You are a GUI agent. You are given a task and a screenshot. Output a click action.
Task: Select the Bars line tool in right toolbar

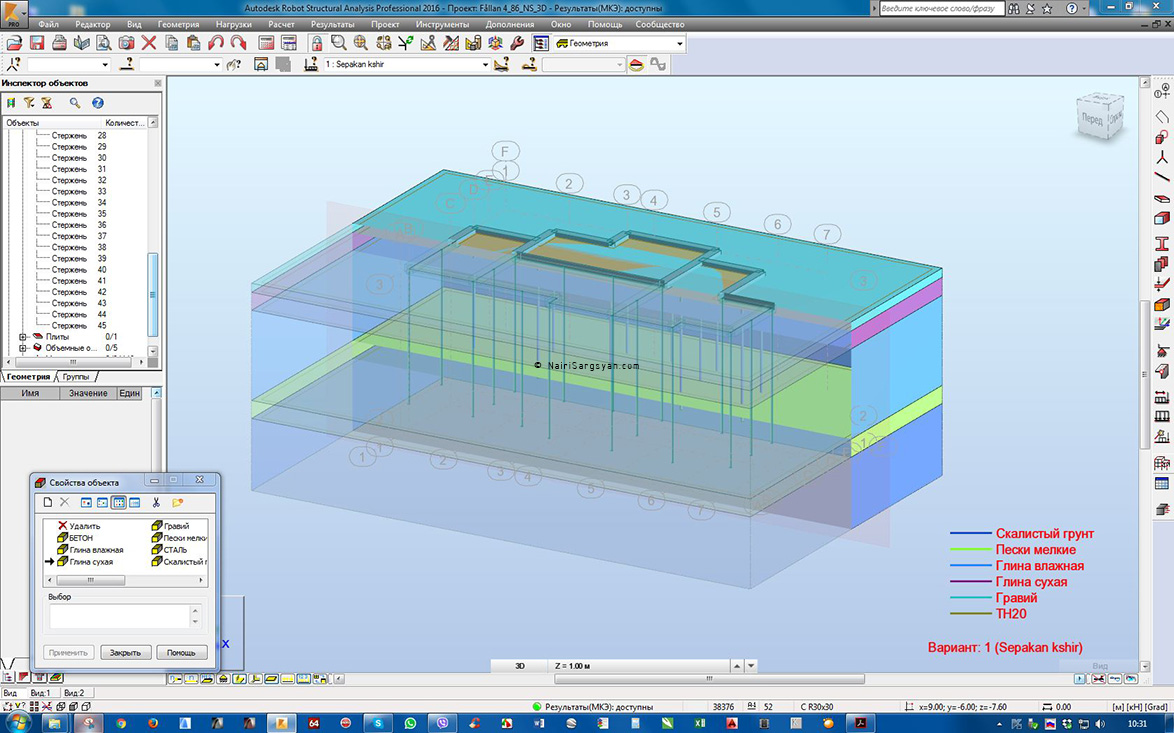(1161, 177)
